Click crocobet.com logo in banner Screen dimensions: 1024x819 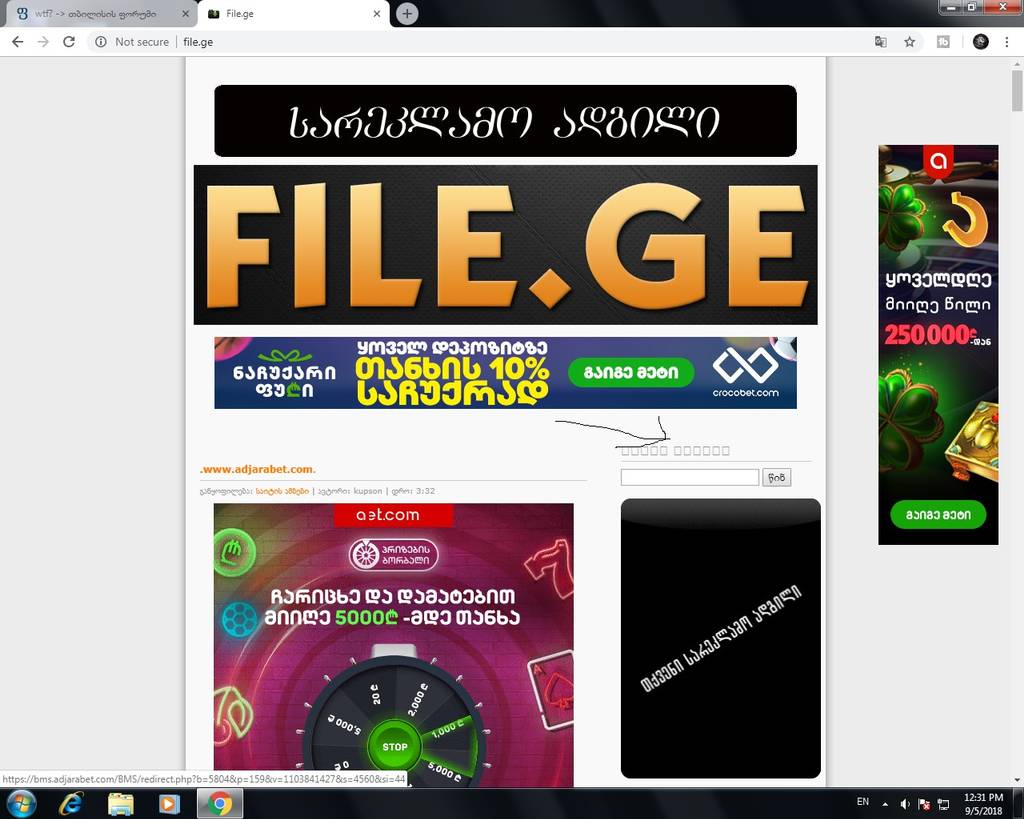745,373
